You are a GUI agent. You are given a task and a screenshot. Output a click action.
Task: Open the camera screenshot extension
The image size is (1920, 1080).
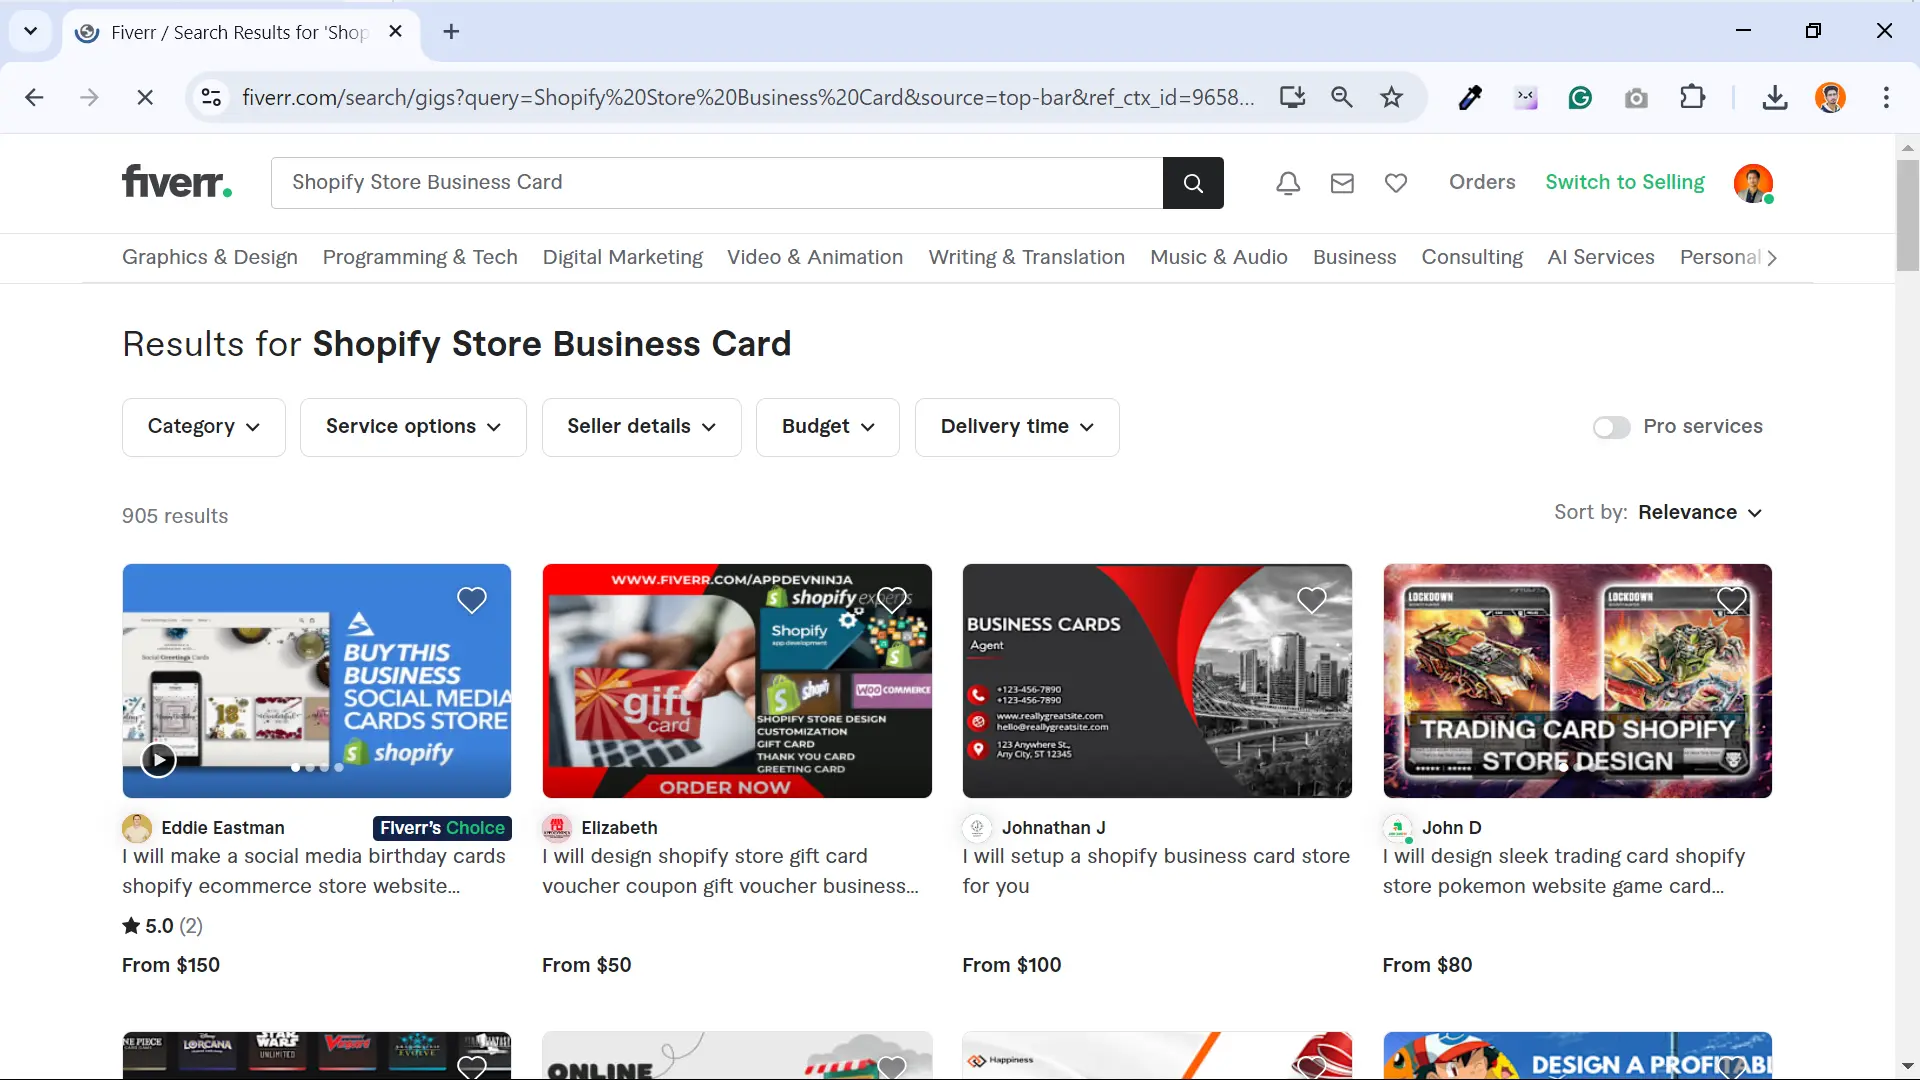pos(1636,98)
